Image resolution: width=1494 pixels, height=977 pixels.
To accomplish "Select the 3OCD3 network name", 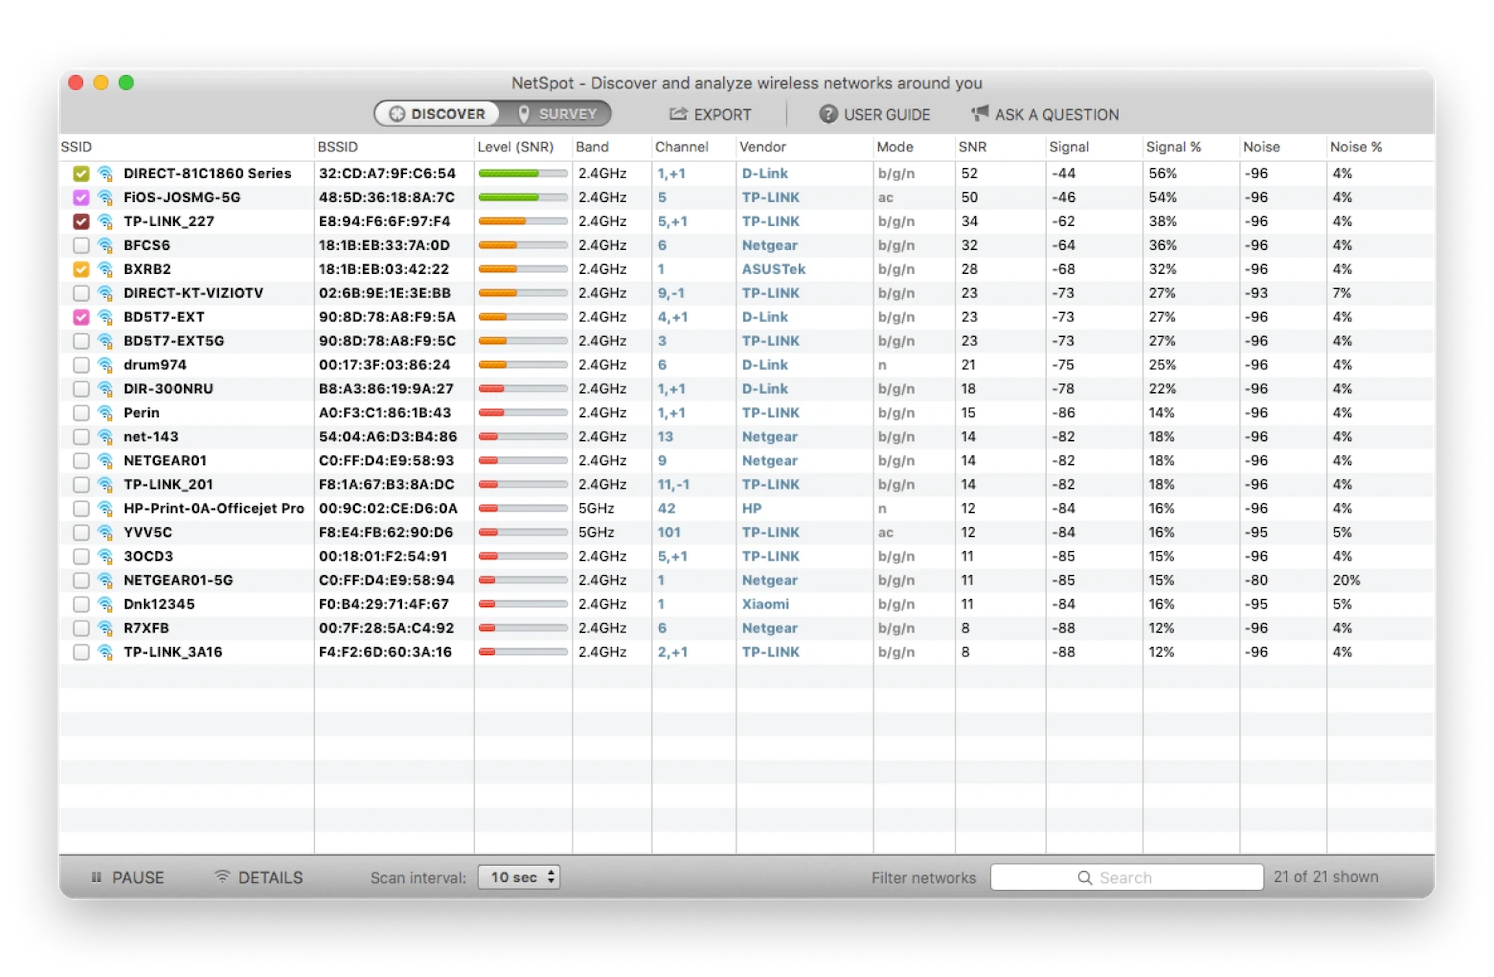I will click(x=148, y=557).
